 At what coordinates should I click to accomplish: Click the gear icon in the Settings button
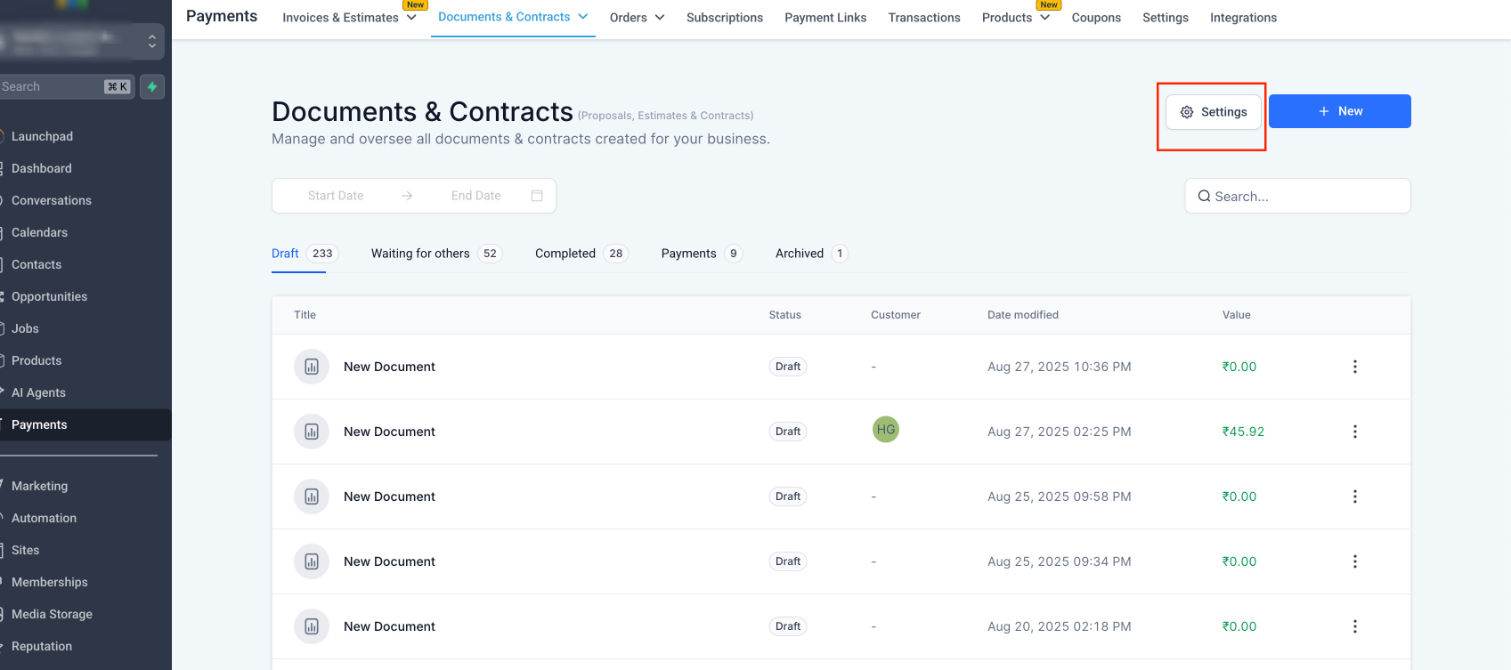click(1187, 112)
